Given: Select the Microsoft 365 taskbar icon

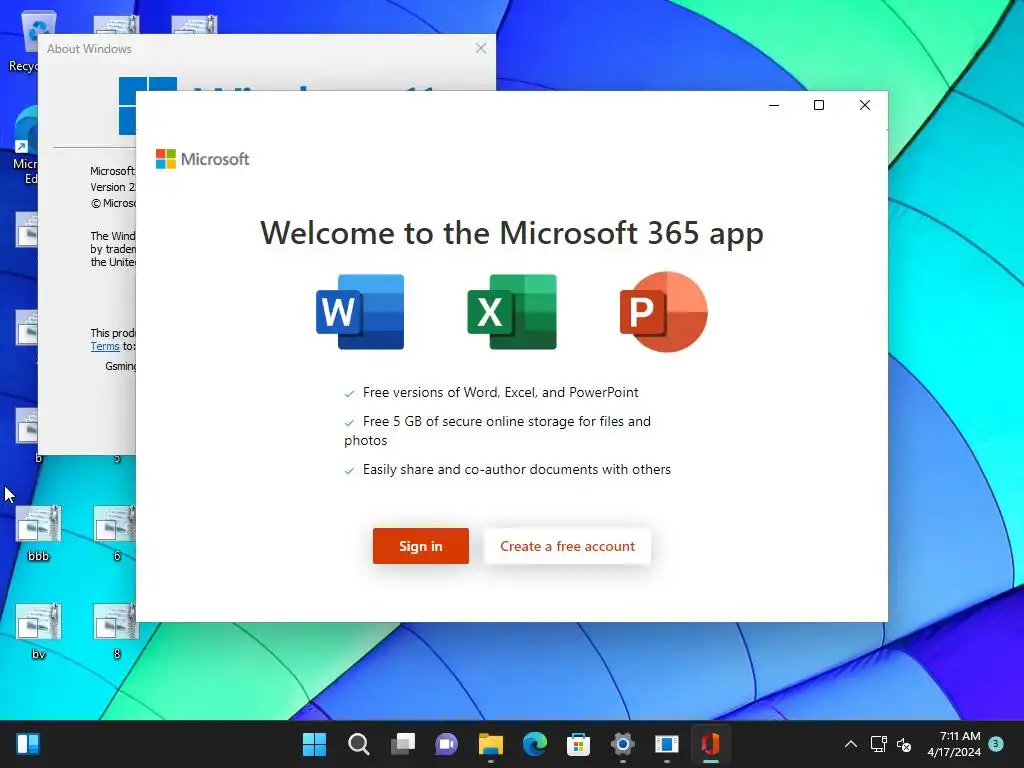Looking at the screenshot, I should pos(711,744).
